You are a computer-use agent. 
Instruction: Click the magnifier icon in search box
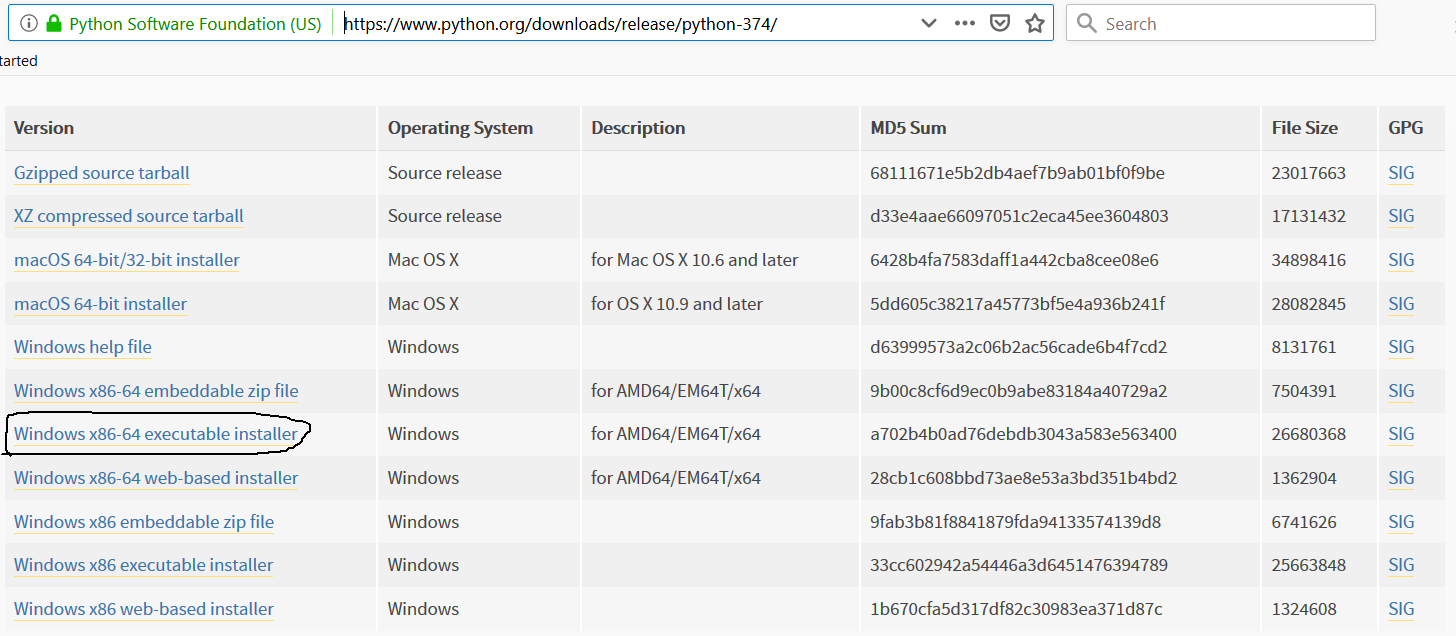(x=1087, y=24)
